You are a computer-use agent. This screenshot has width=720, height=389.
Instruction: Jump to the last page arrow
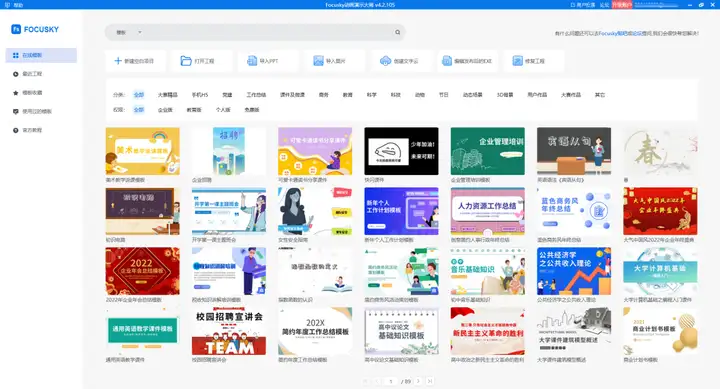click(430, 381)
